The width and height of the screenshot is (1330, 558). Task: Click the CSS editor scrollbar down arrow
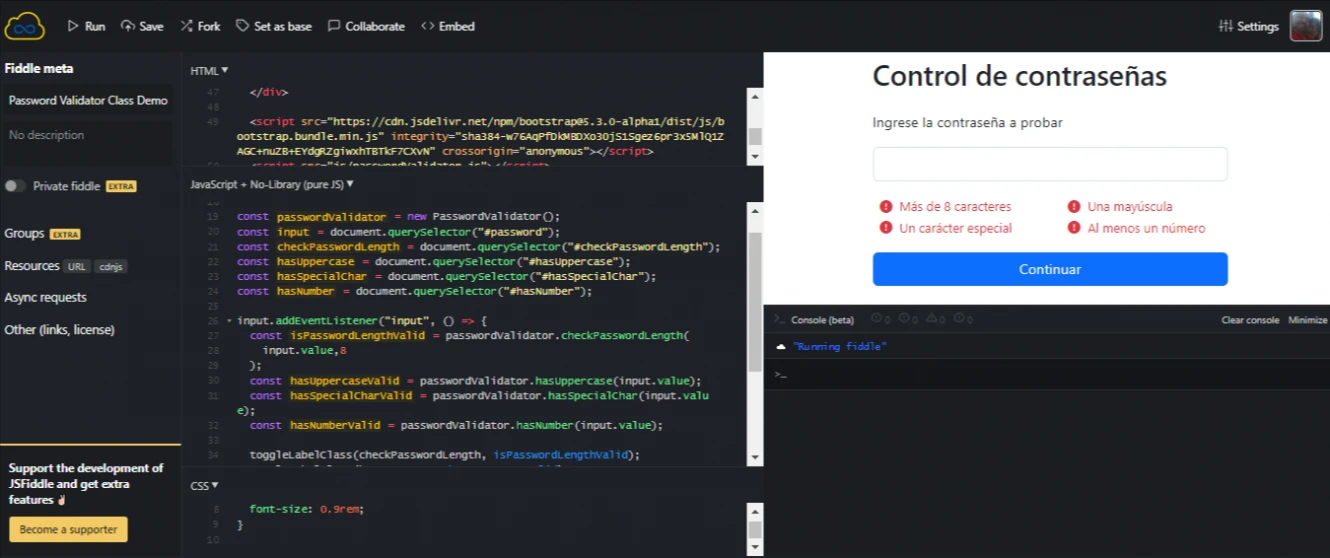755,547
